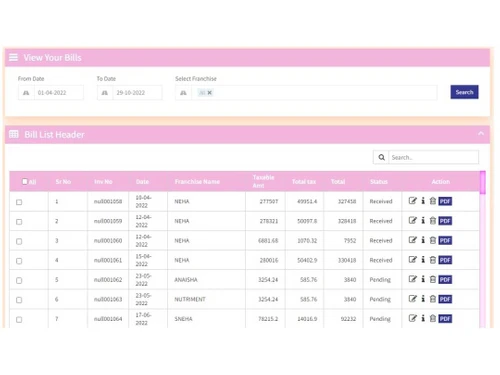Sort by Franchise Name column header

click(197, 182)
